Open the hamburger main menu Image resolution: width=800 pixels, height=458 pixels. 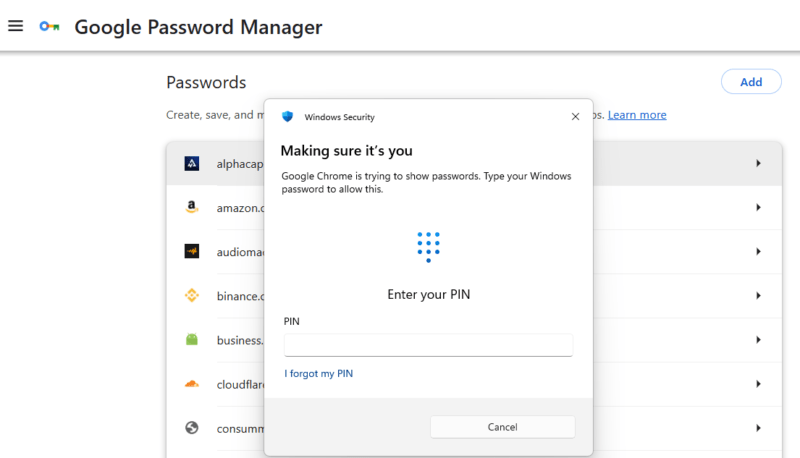tap(15, 26)
